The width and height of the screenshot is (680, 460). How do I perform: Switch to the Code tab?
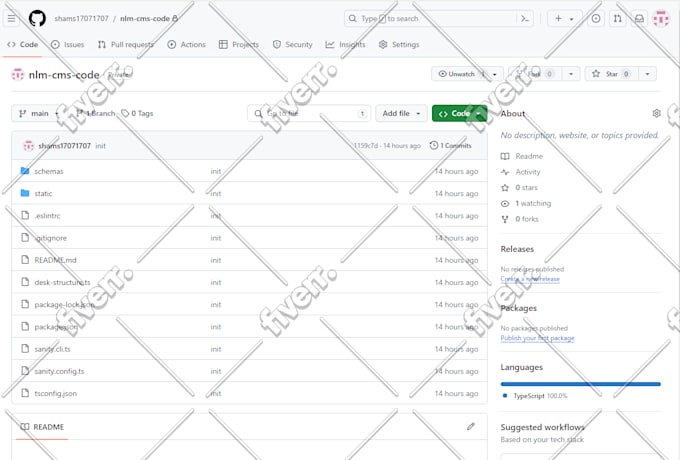(x=23, y=44)
